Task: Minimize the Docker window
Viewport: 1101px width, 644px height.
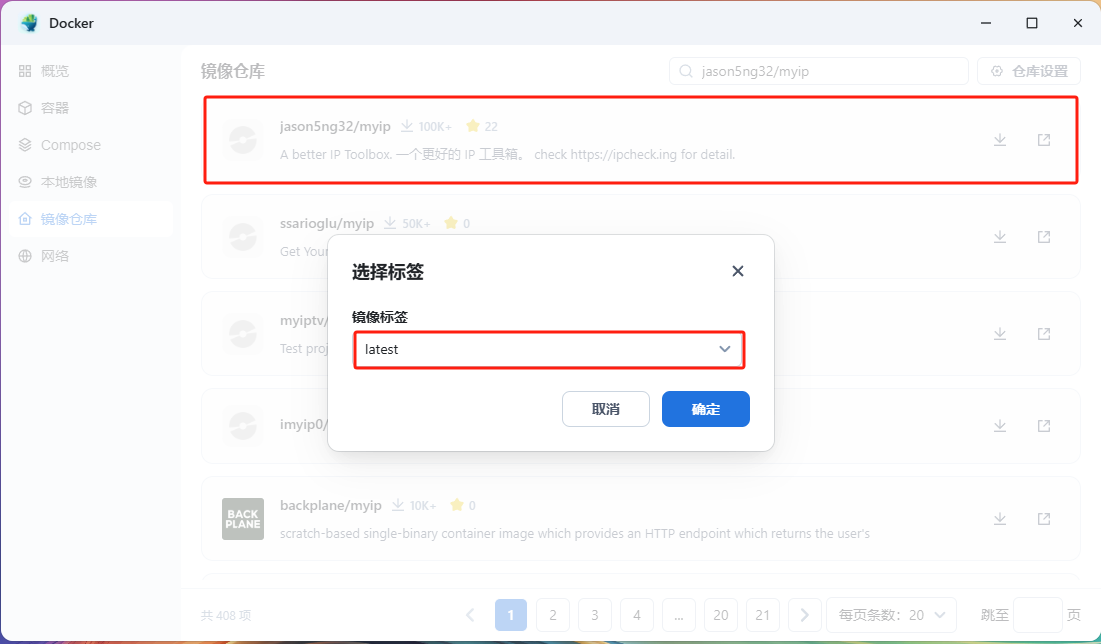Action: [x=986, y=23]
